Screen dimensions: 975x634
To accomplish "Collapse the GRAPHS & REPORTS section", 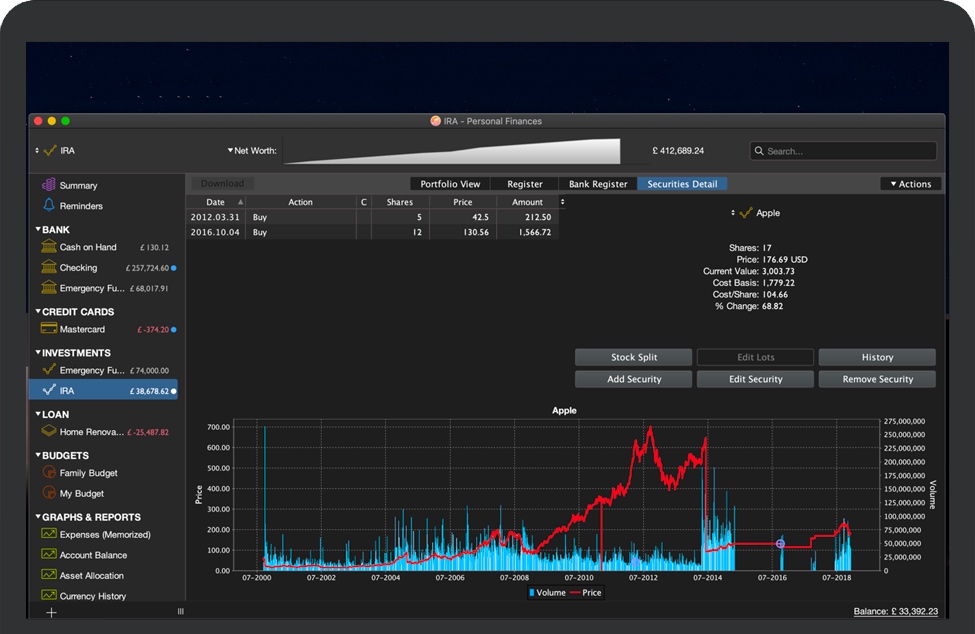I will 37,517.
